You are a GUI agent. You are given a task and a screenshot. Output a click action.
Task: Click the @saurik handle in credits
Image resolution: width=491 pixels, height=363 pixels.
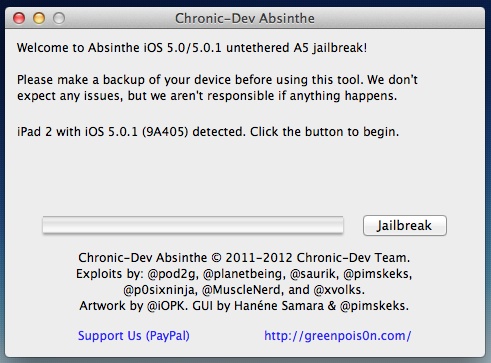click(x=314, y=274)
